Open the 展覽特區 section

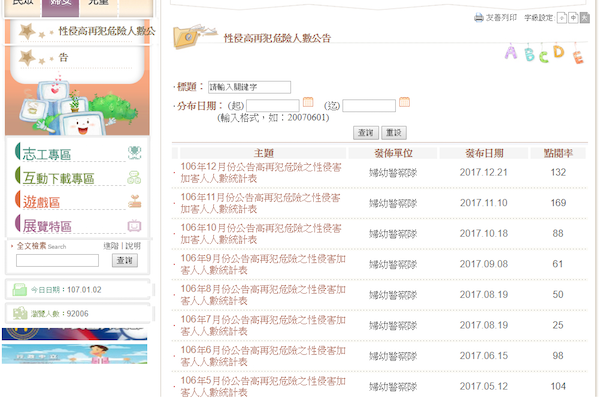point(47,226)
